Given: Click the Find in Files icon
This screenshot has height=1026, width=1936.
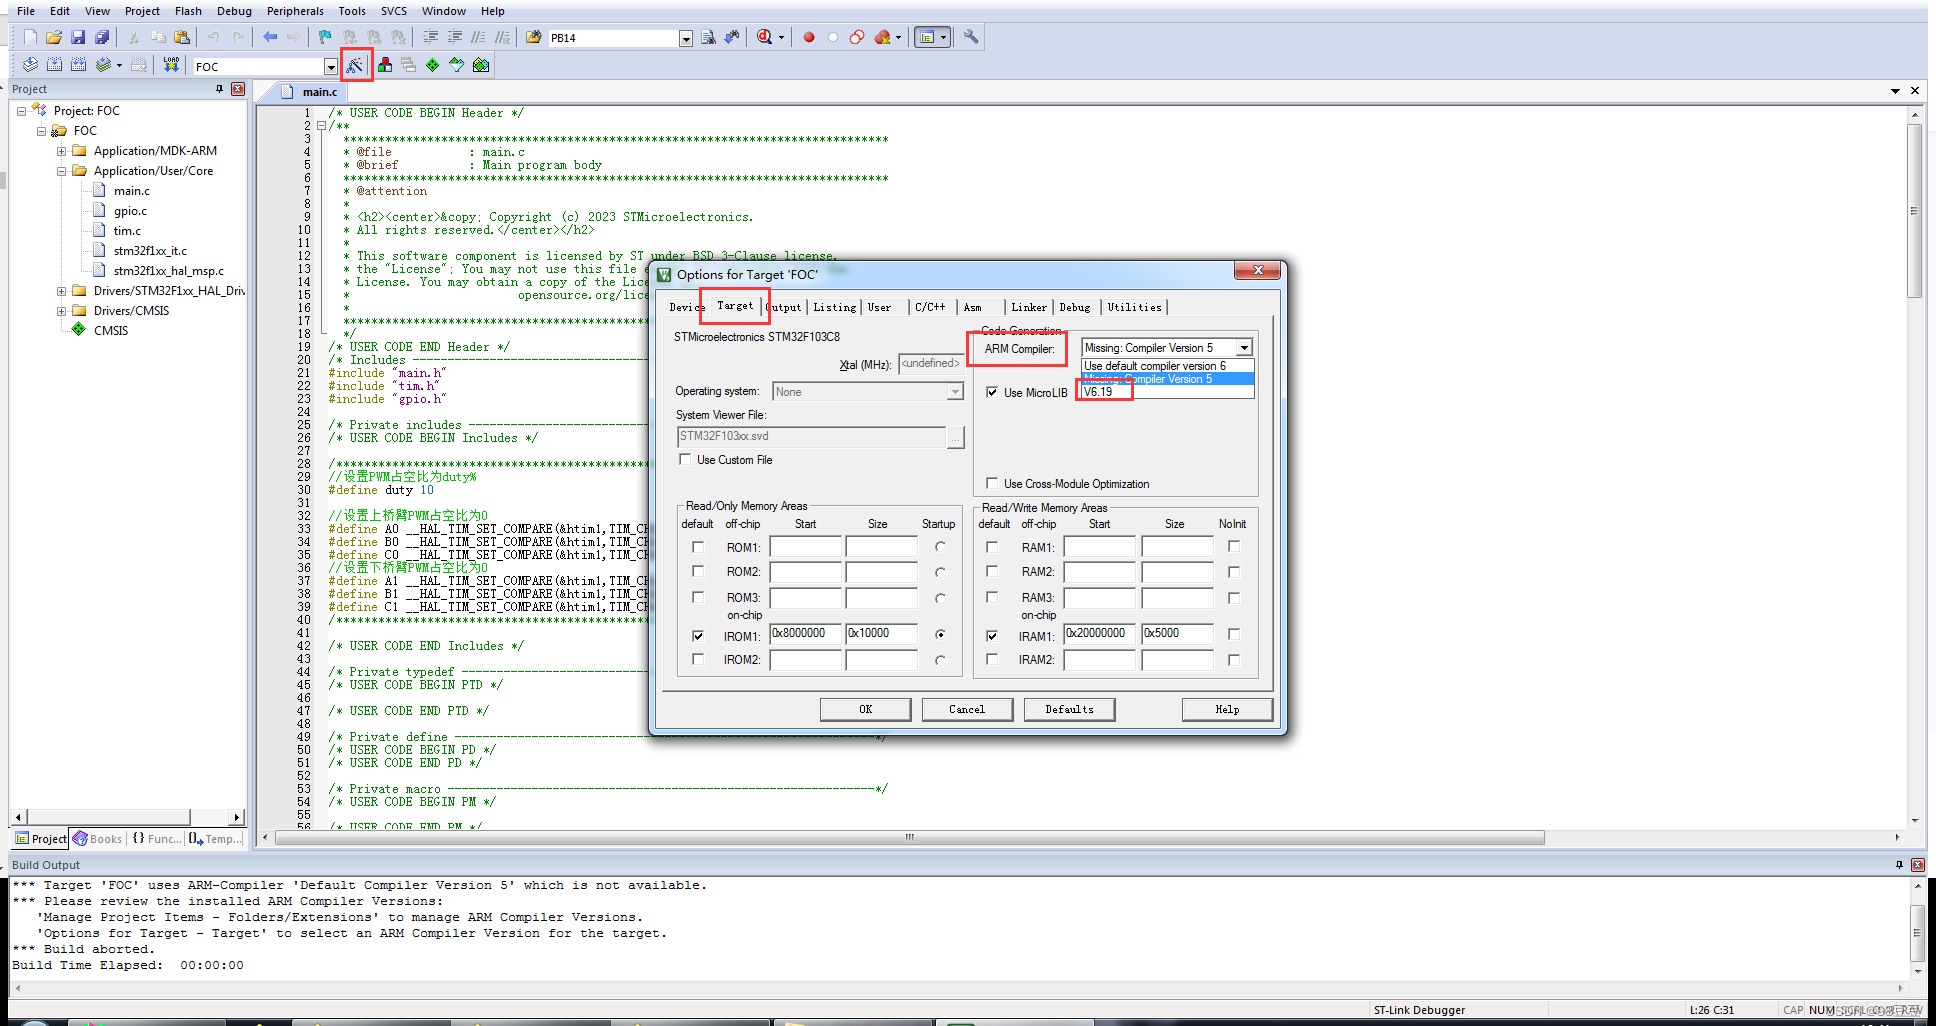Looking at the screenshot, I should (x=533, y=37).
